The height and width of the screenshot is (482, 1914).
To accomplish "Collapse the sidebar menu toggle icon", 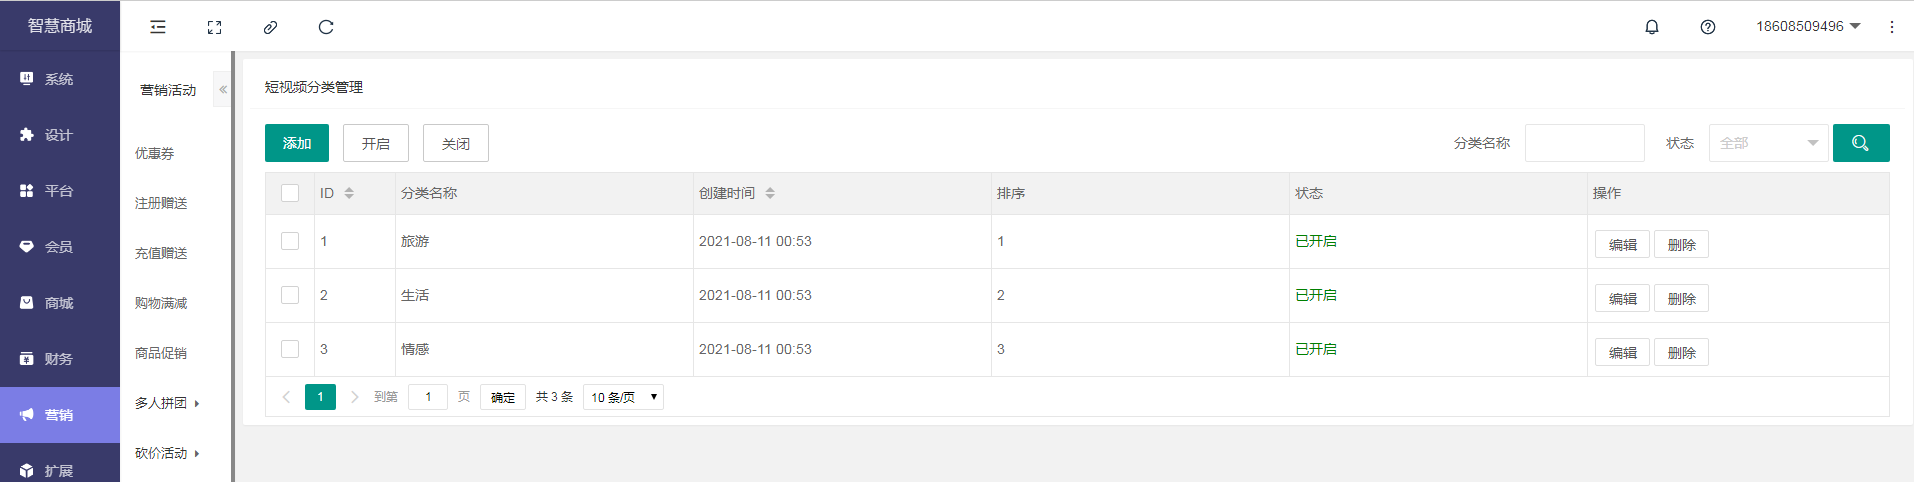I will tap(158, 27).
